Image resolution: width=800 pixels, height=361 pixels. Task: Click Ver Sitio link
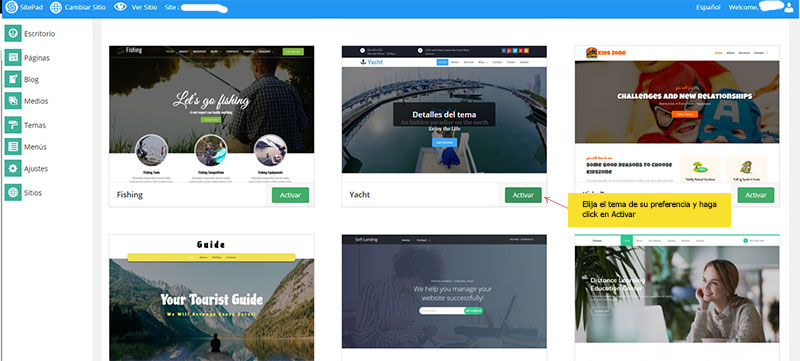tap(144, 8)
